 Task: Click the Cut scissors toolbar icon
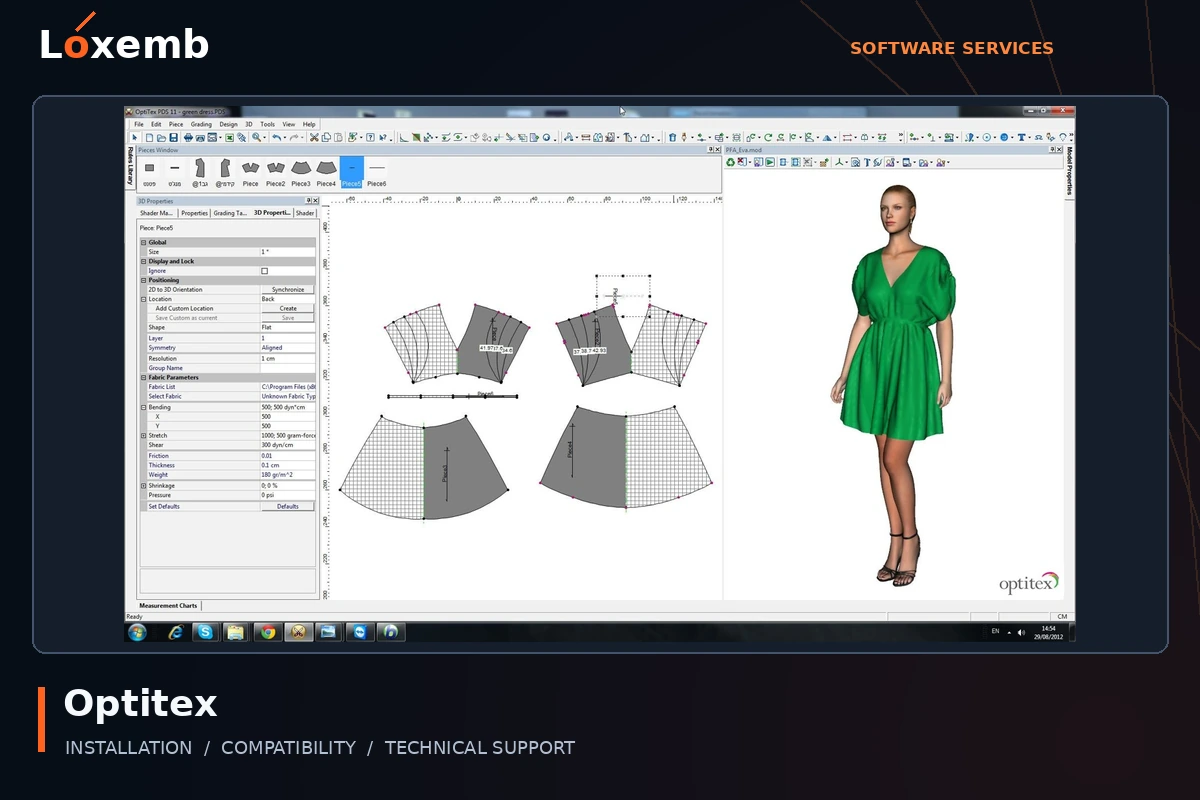coord(314,137)
